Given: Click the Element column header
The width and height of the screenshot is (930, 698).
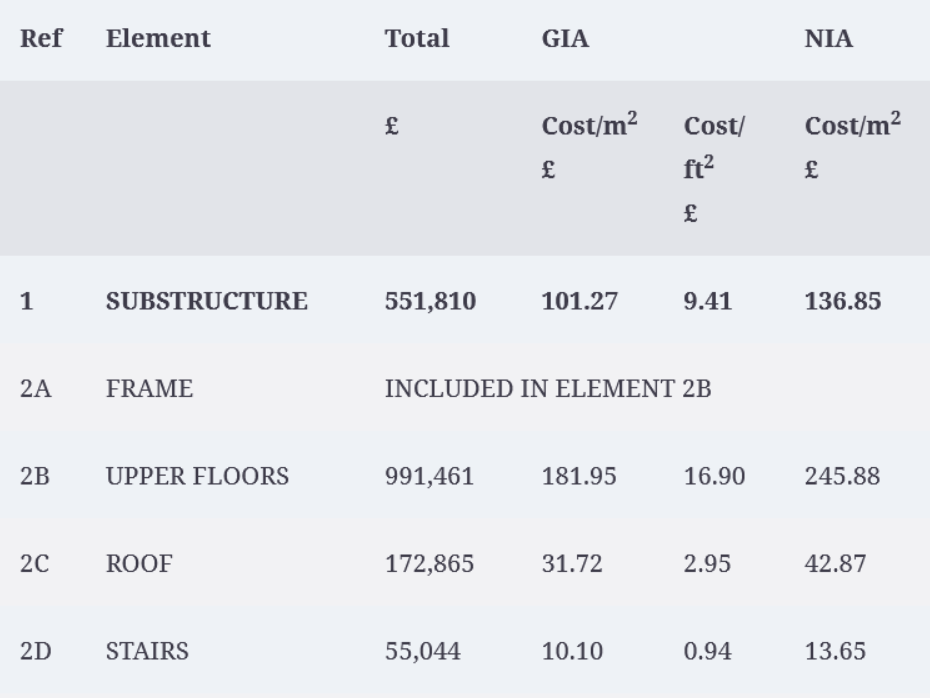Looking at the screenshot, I should 158,39.
